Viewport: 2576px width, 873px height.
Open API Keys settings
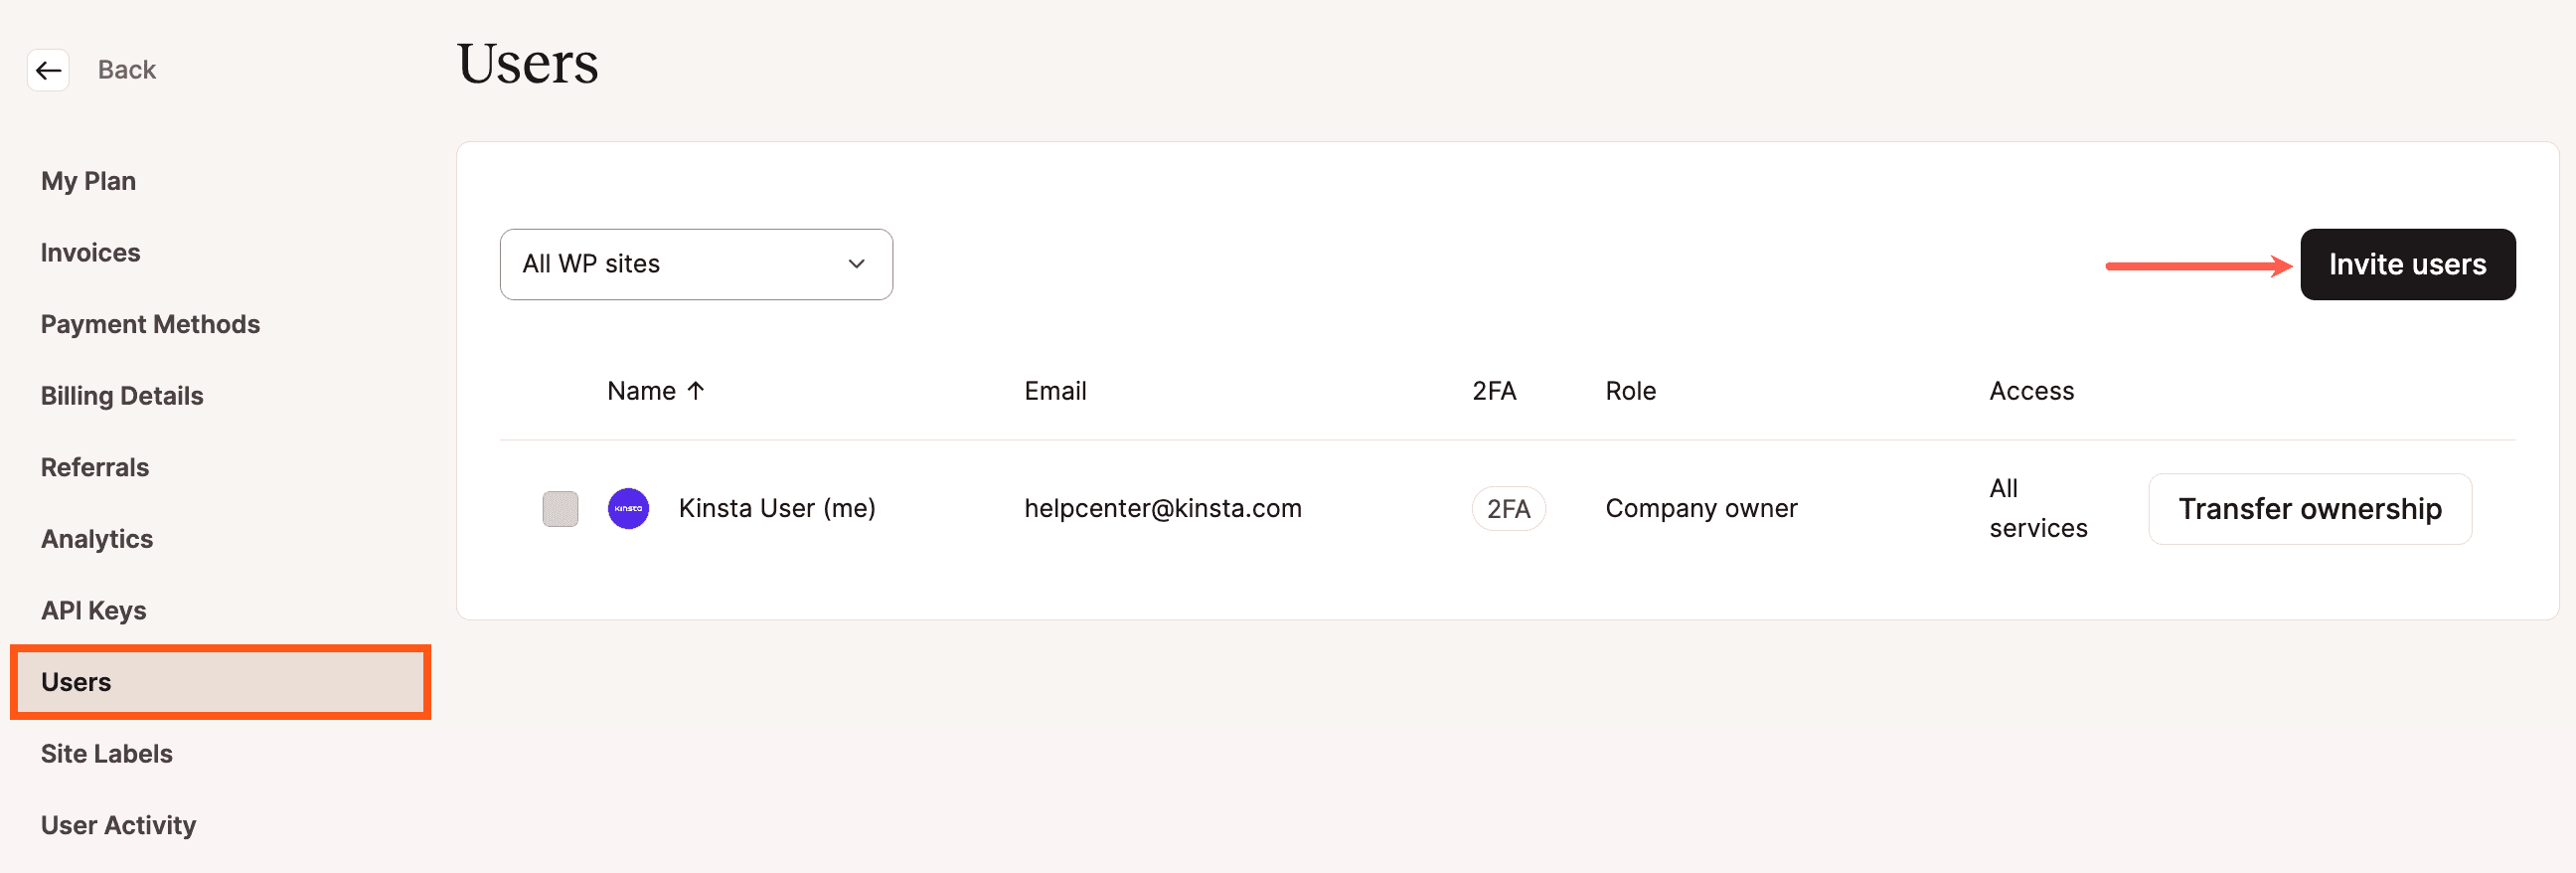click(93, 610)
